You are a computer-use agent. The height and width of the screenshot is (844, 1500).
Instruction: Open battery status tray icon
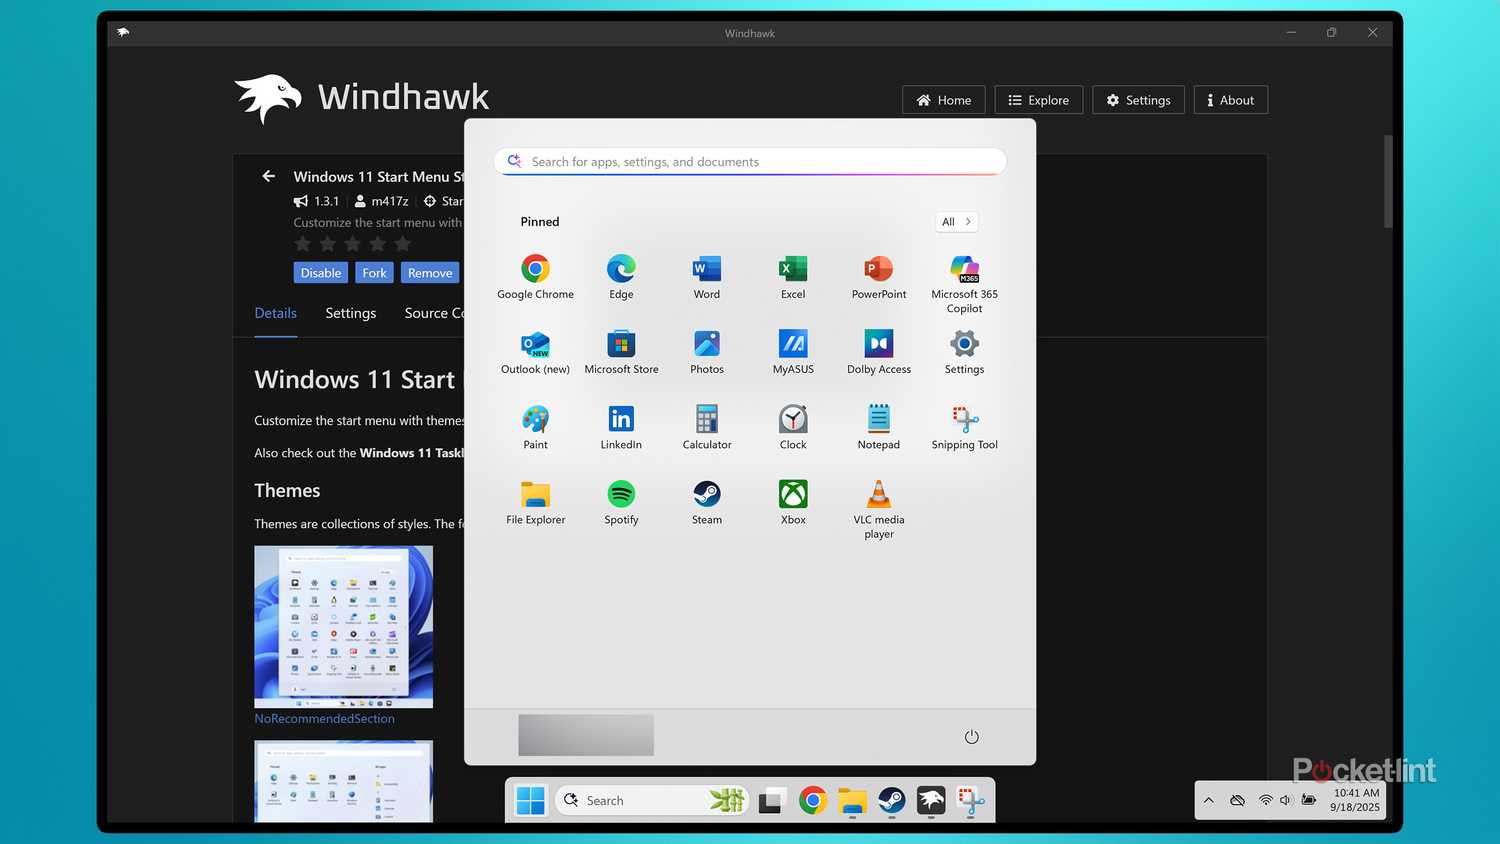1309,800
